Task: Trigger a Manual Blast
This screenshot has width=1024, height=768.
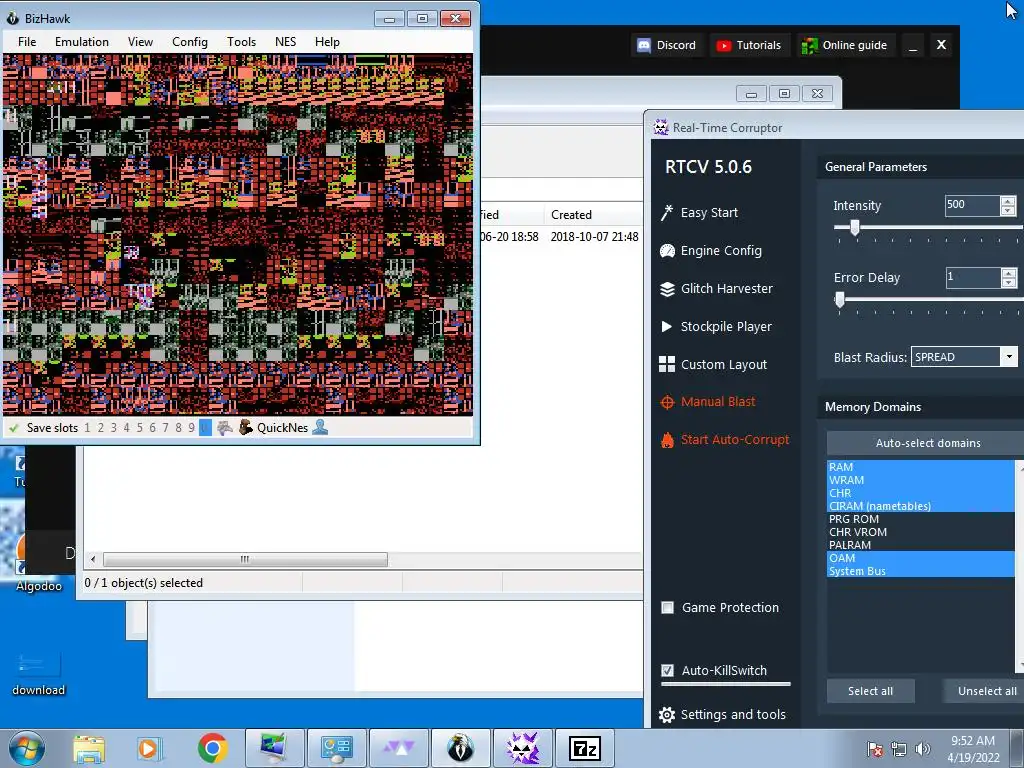Action: tap(708, 402)
